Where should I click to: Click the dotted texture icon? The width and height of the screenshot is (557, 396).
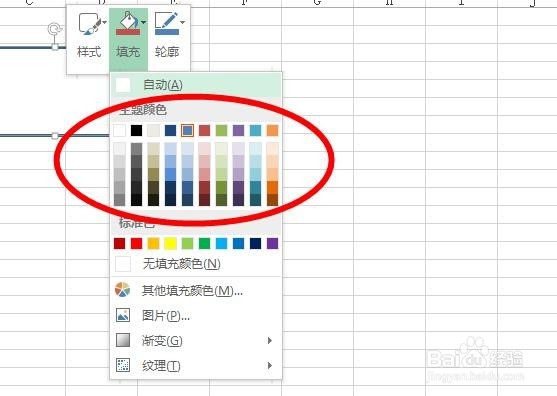(123, 365)
